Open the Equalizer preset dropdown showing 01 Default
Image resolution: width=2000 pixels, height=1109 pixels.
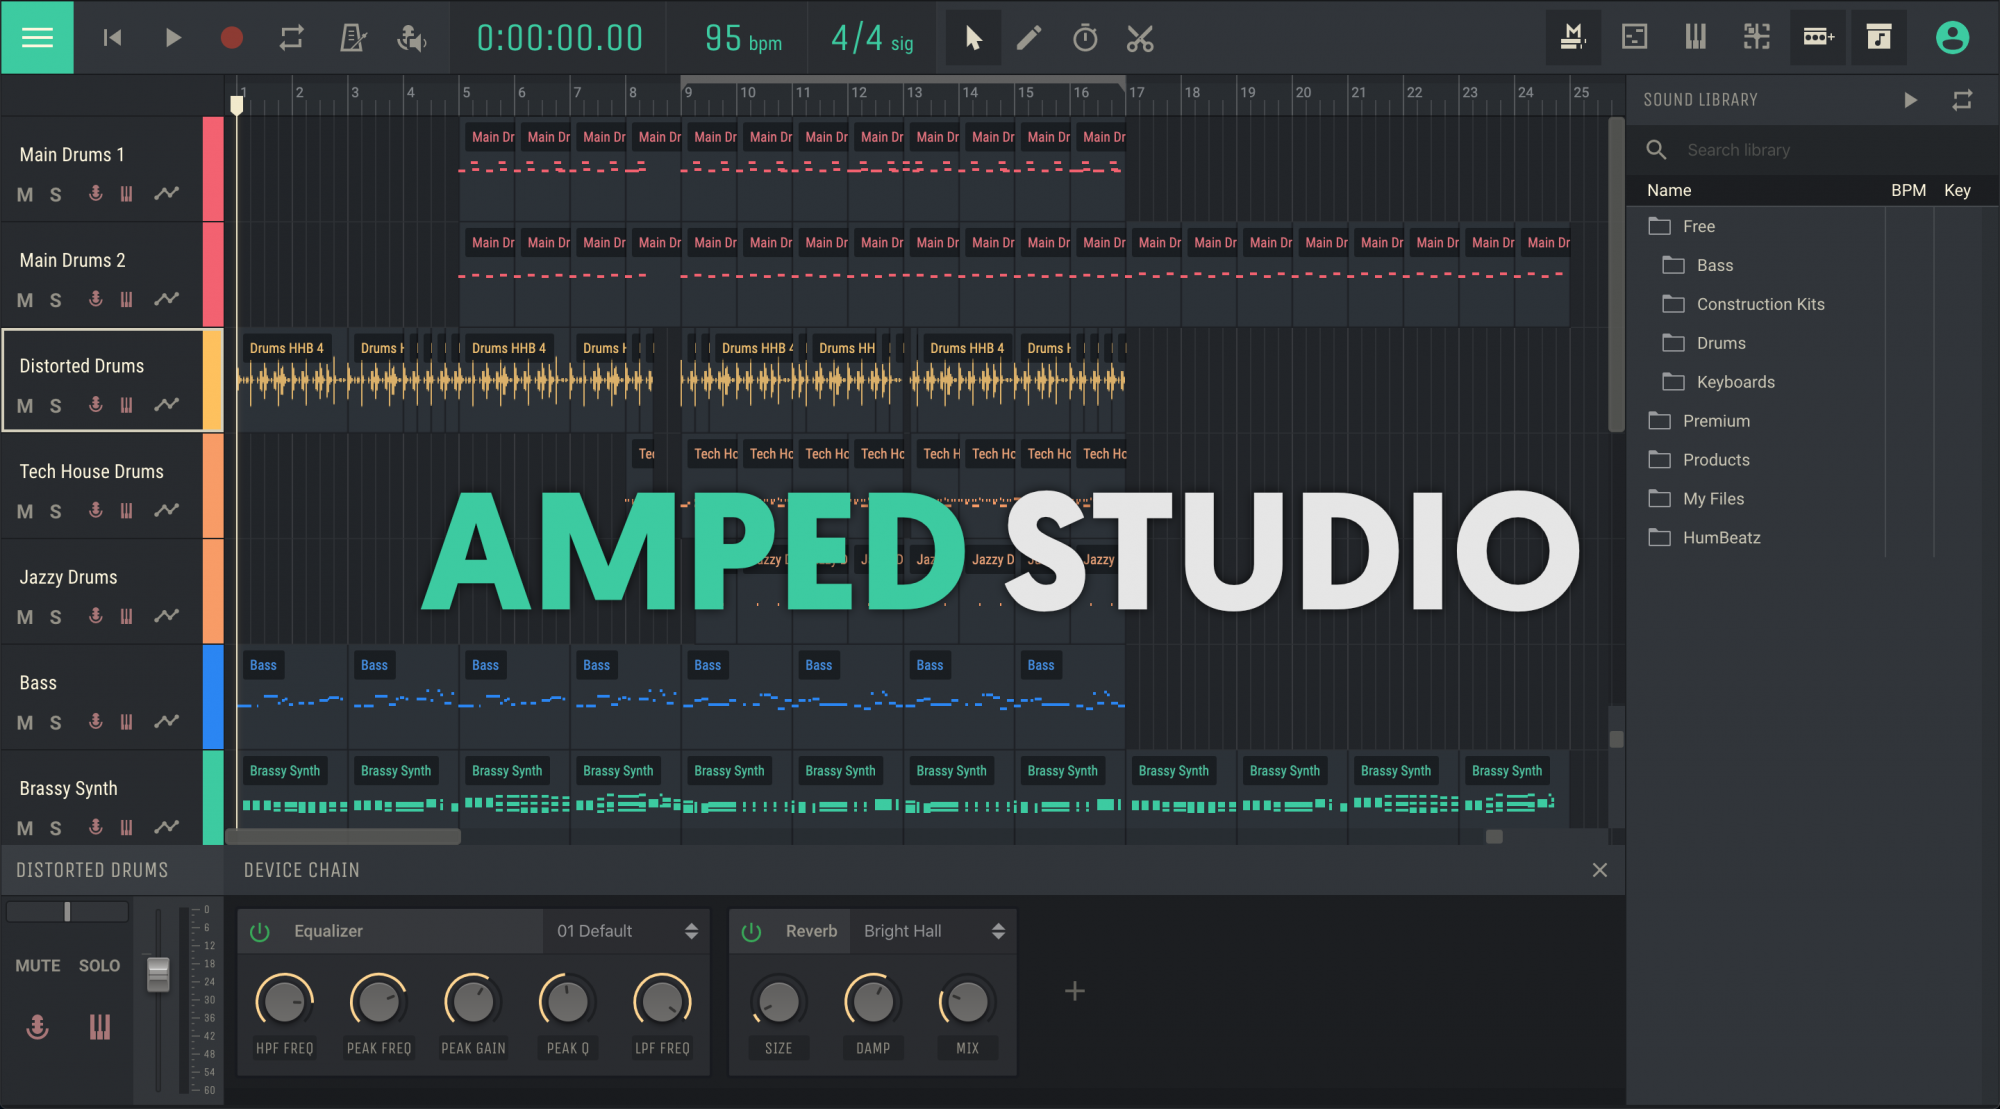tap(625, 931)
